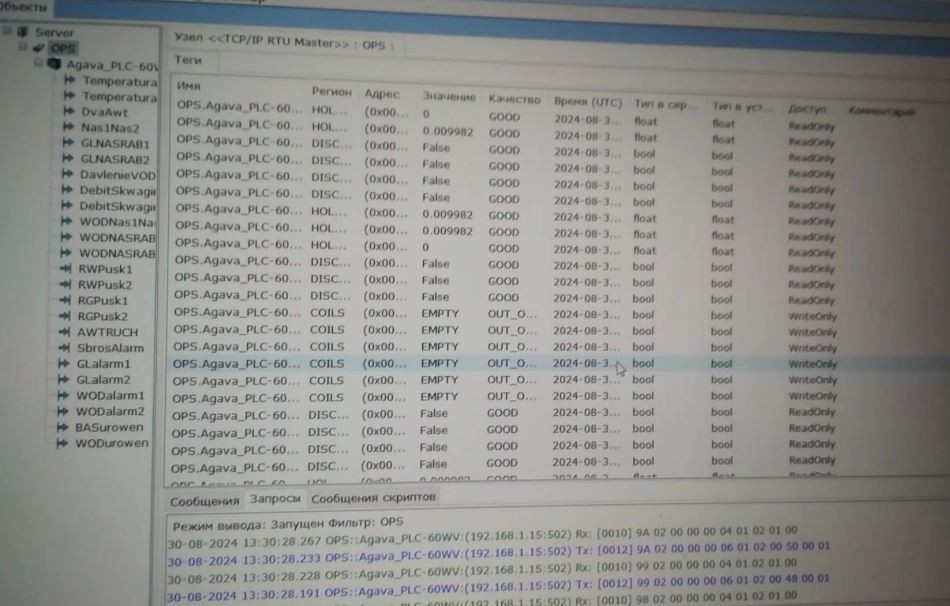The height and width of the screenshot is (606, 950).
Task: Collapse the OPS tree node
Action: pyautogui.click(x=23, y=48)
